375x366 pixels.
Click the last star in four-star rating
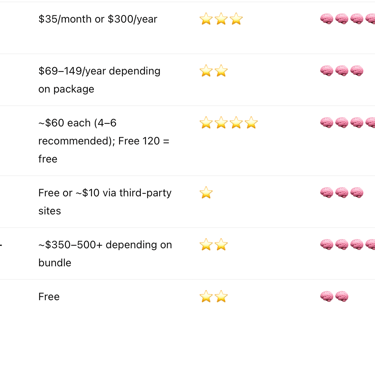251,123
